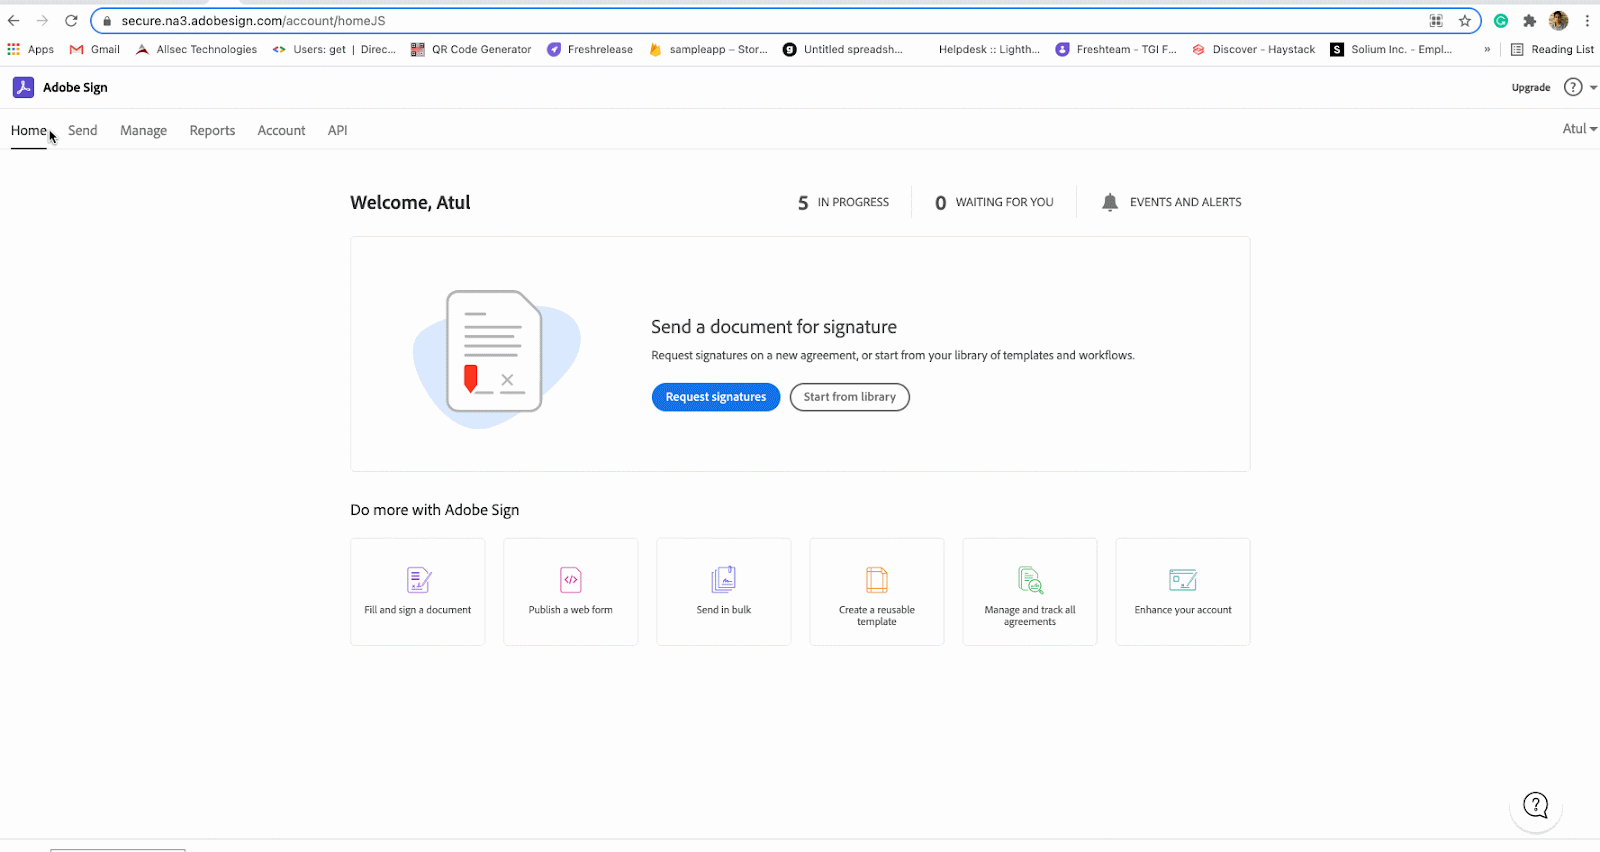Click the Chrome profile avatar
1600x852 pixels.
point(1558,20)
